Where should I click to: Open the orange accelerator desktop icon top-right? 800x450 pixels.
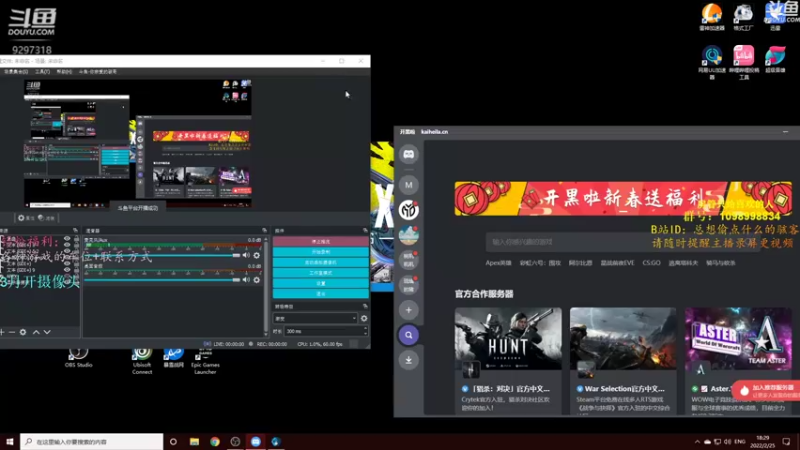(711, 17)
